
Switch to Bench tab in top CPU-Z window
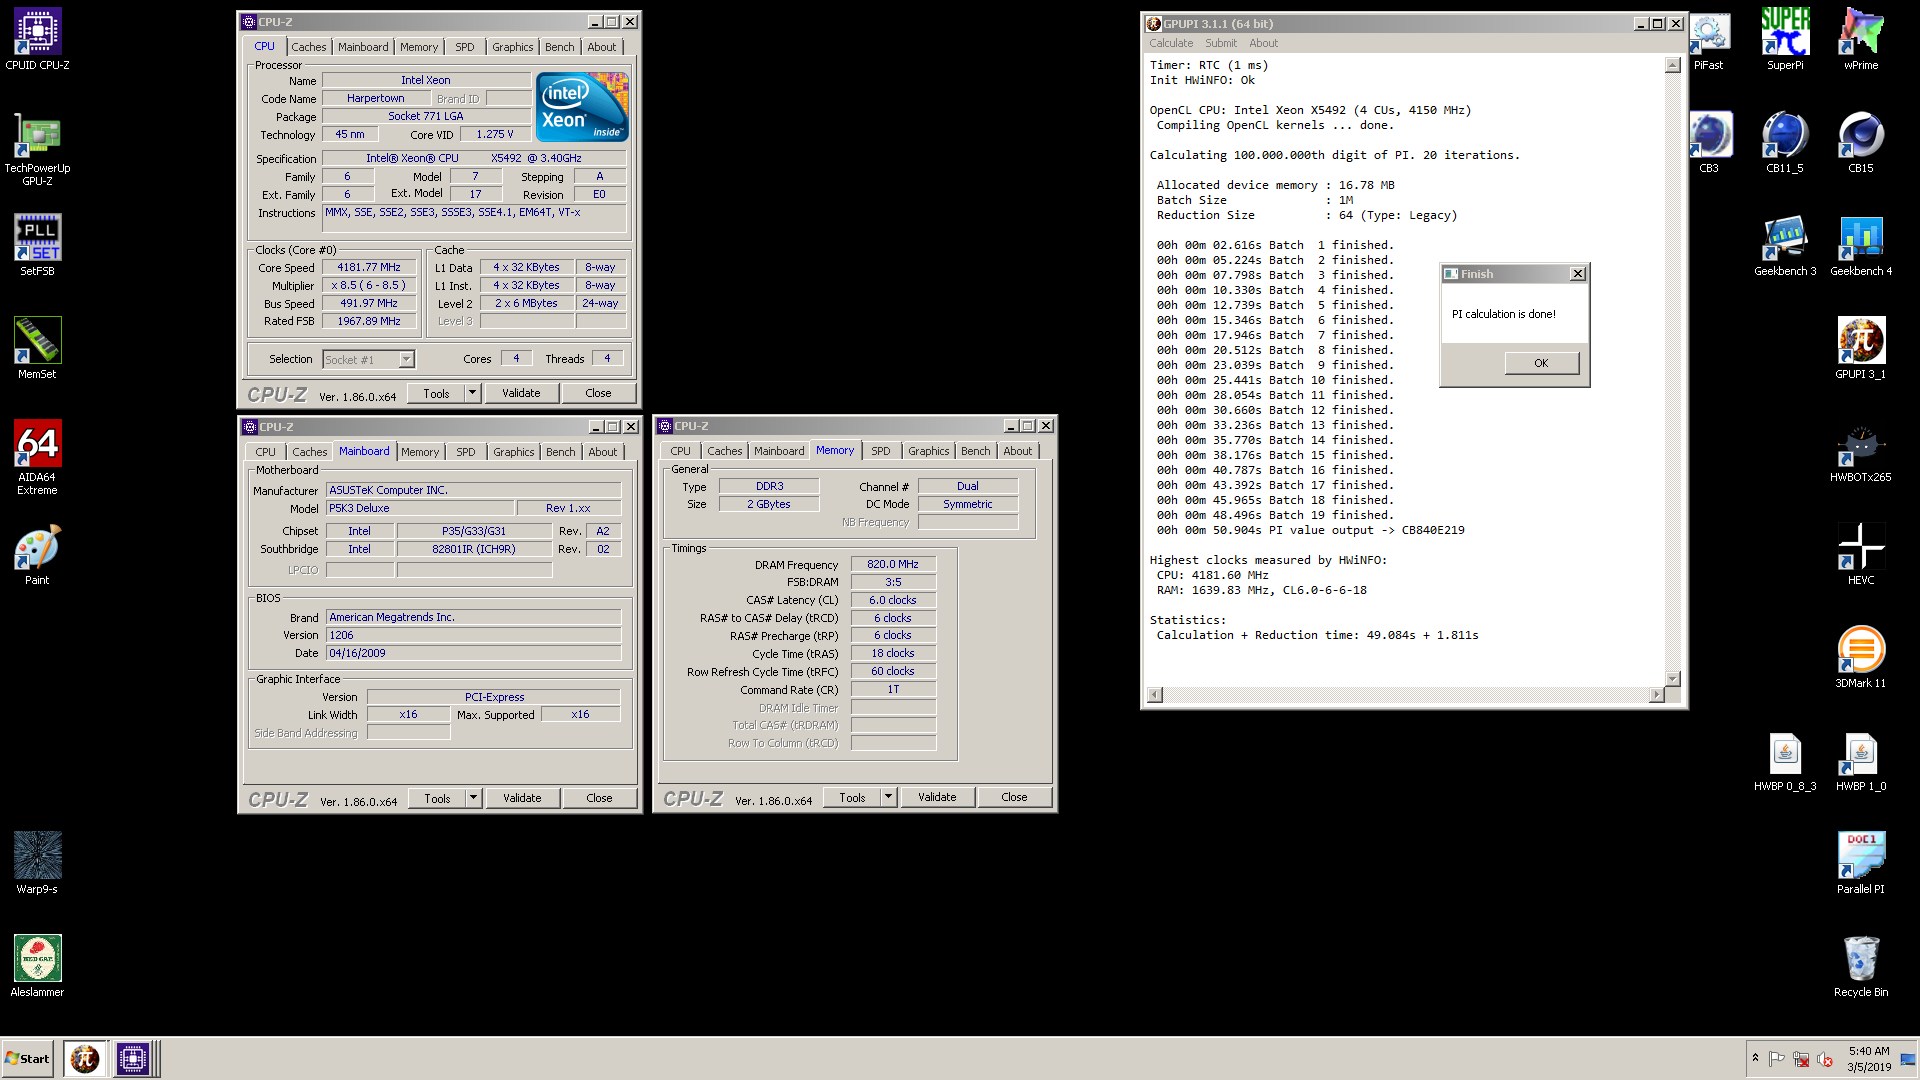click(x=559, y=47)
